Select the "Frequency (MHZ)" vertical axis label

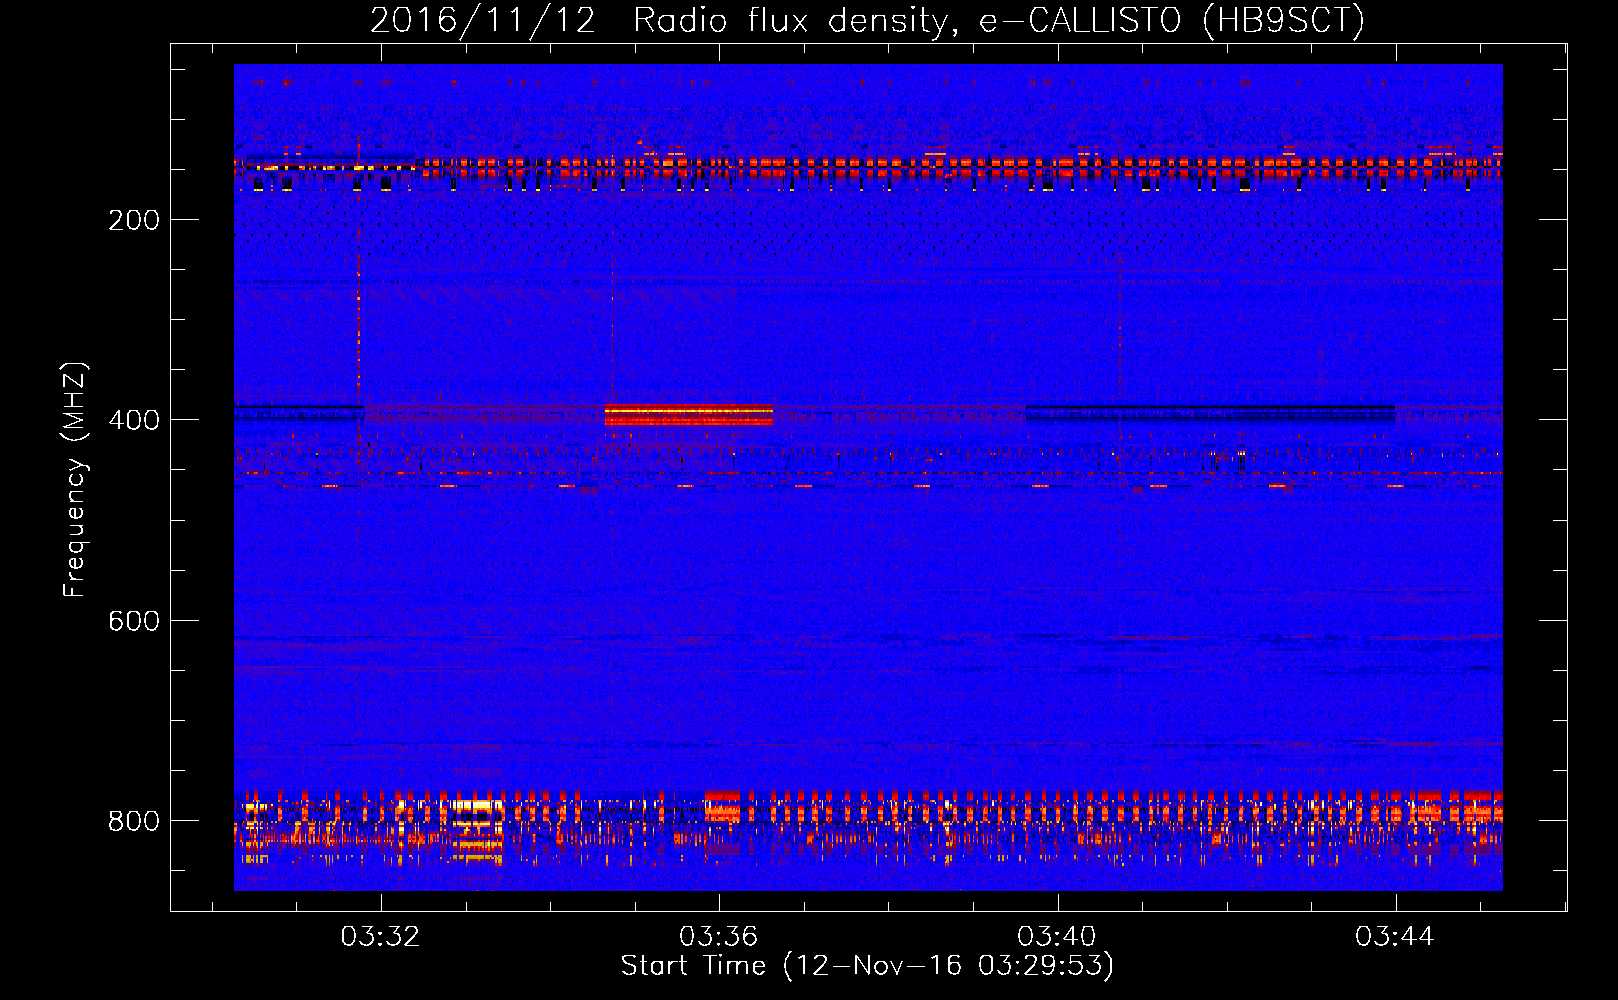tap(75, 480)
